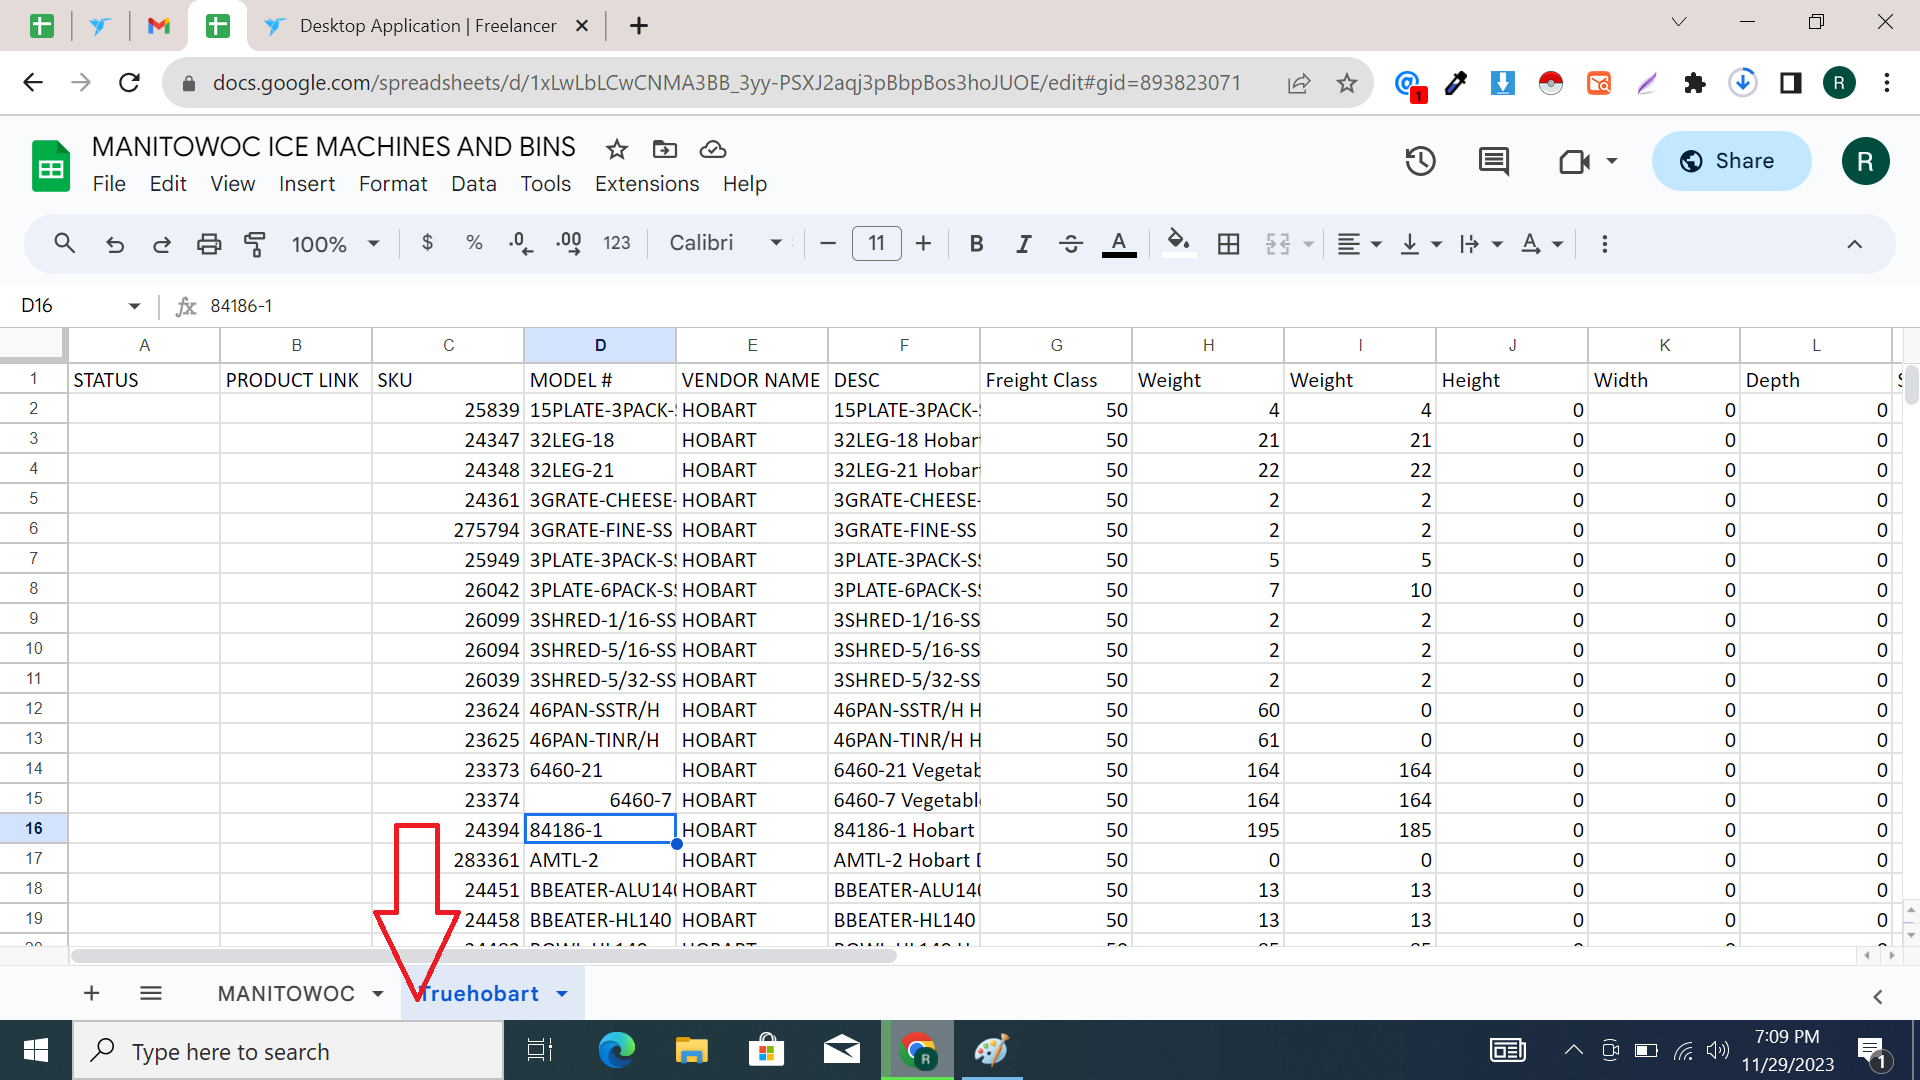This screenshot has height=1080, width=1920.
Task: Bookmark this page with the star
Action: [x=1347, y=83]
